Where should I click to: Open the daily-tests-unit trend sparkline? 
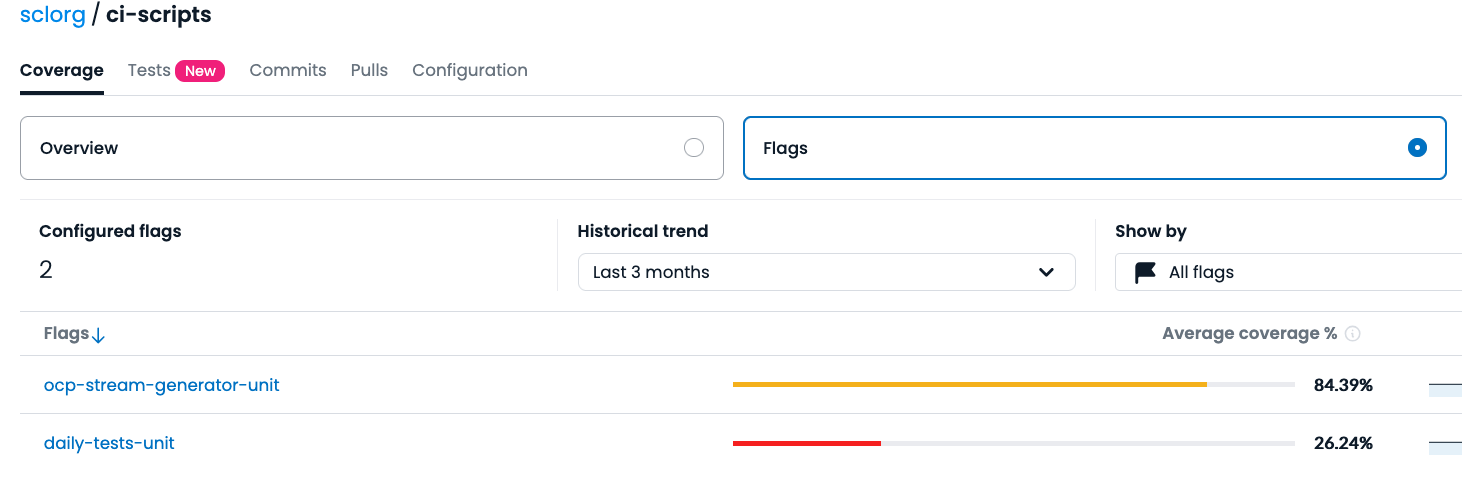[x=1445, y=443]
